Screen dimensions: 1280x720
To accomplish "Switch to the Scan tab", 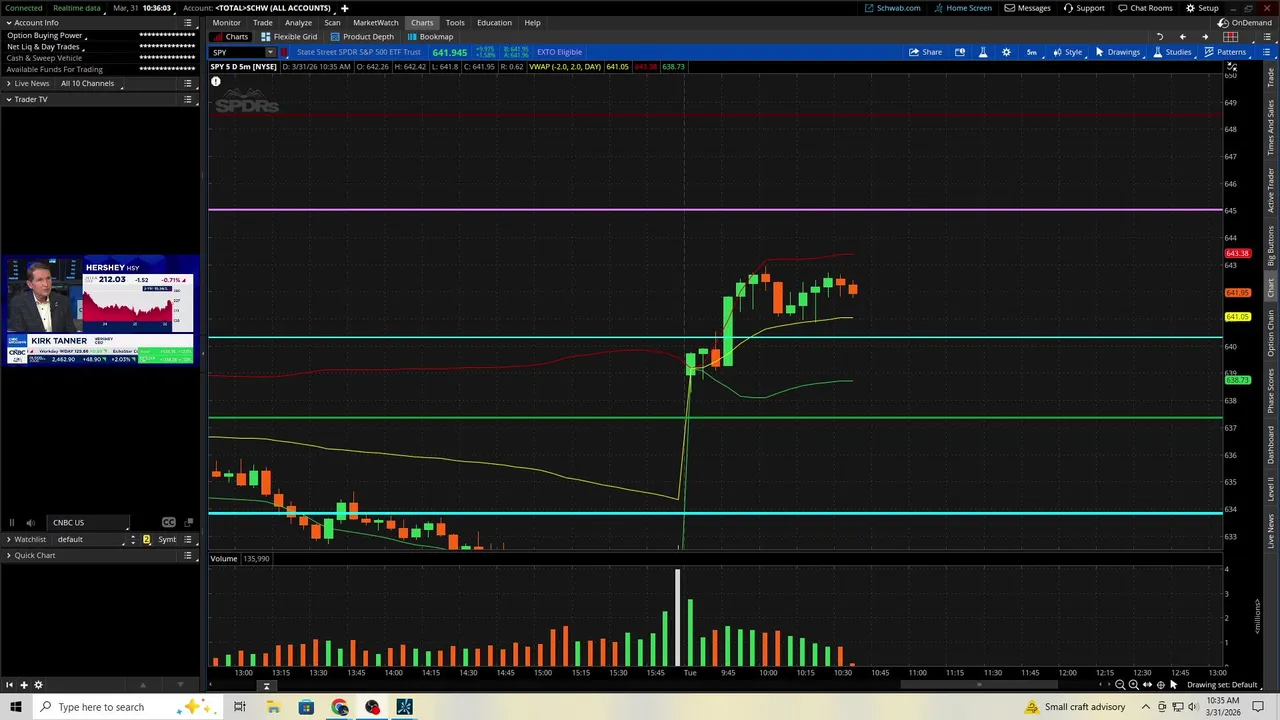I will click(x=332, y=22).
